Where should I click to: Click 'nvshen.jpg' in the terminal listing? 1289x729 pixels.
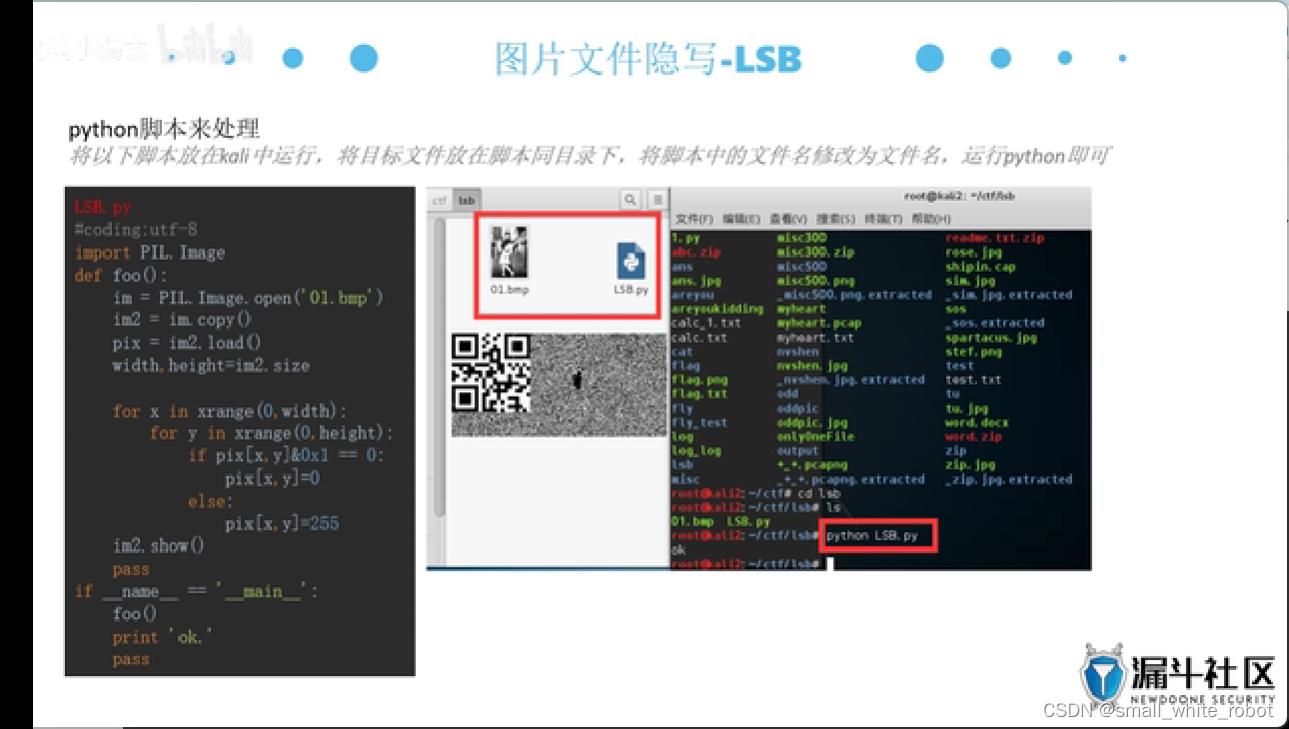[812, 366]
